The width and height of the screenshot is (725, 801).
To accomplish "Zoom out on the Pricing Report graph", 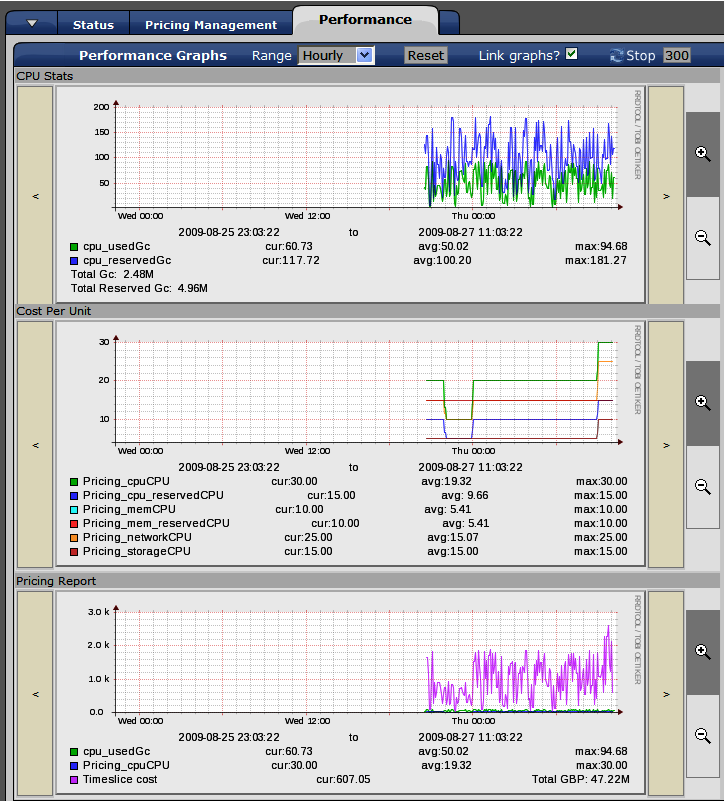I will 702,735.
